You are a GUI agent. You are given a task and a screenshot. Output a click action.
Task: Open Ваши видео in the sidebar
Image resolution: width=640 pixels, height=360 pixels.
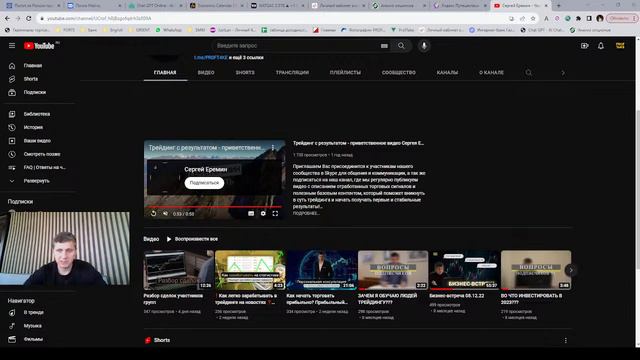(x=37, y=141)
